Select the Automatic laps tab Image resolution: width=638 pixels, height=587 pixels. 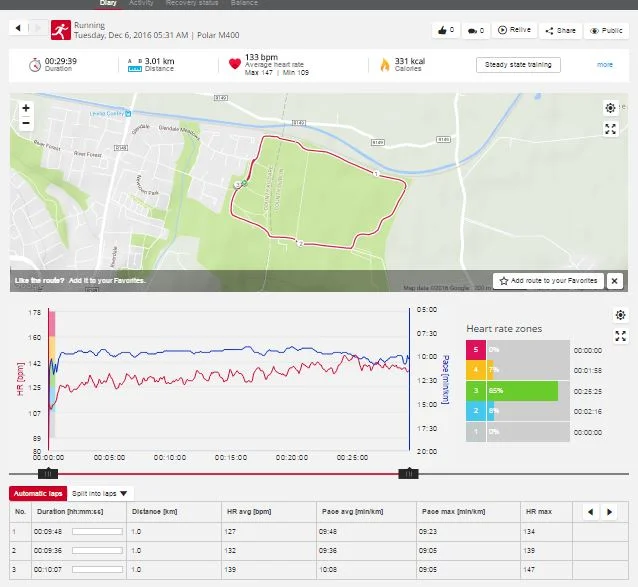click(x=37, y=494)
